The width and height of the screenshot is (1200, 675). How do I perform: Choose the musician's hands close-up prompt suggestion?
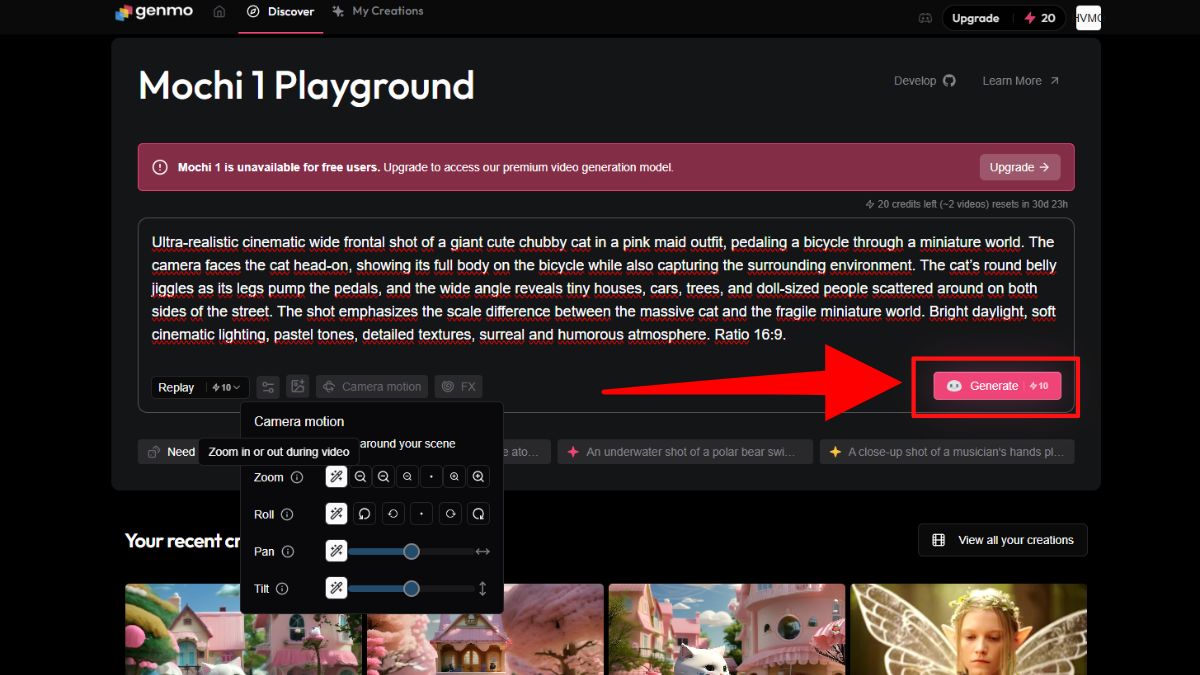pos(946,452)
